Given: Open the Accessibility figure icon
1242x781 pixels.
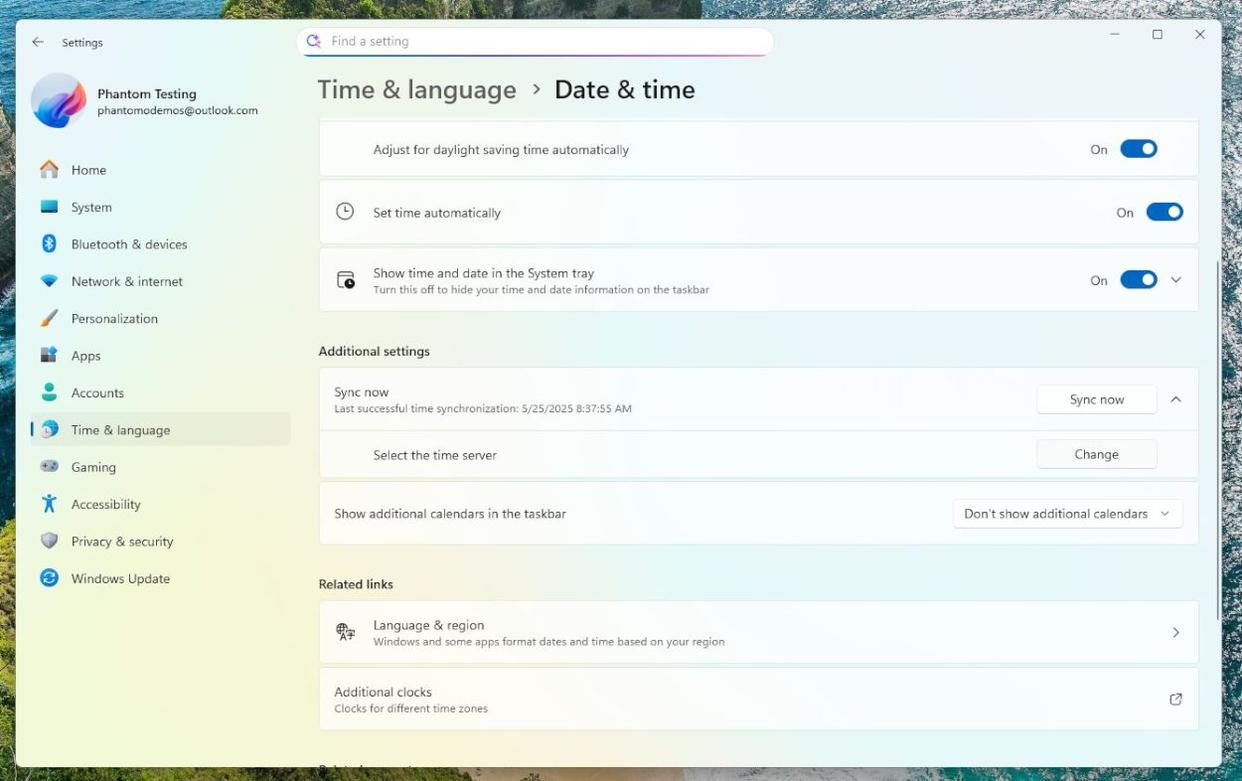Looking at the screenshot, I should point(49,504).
